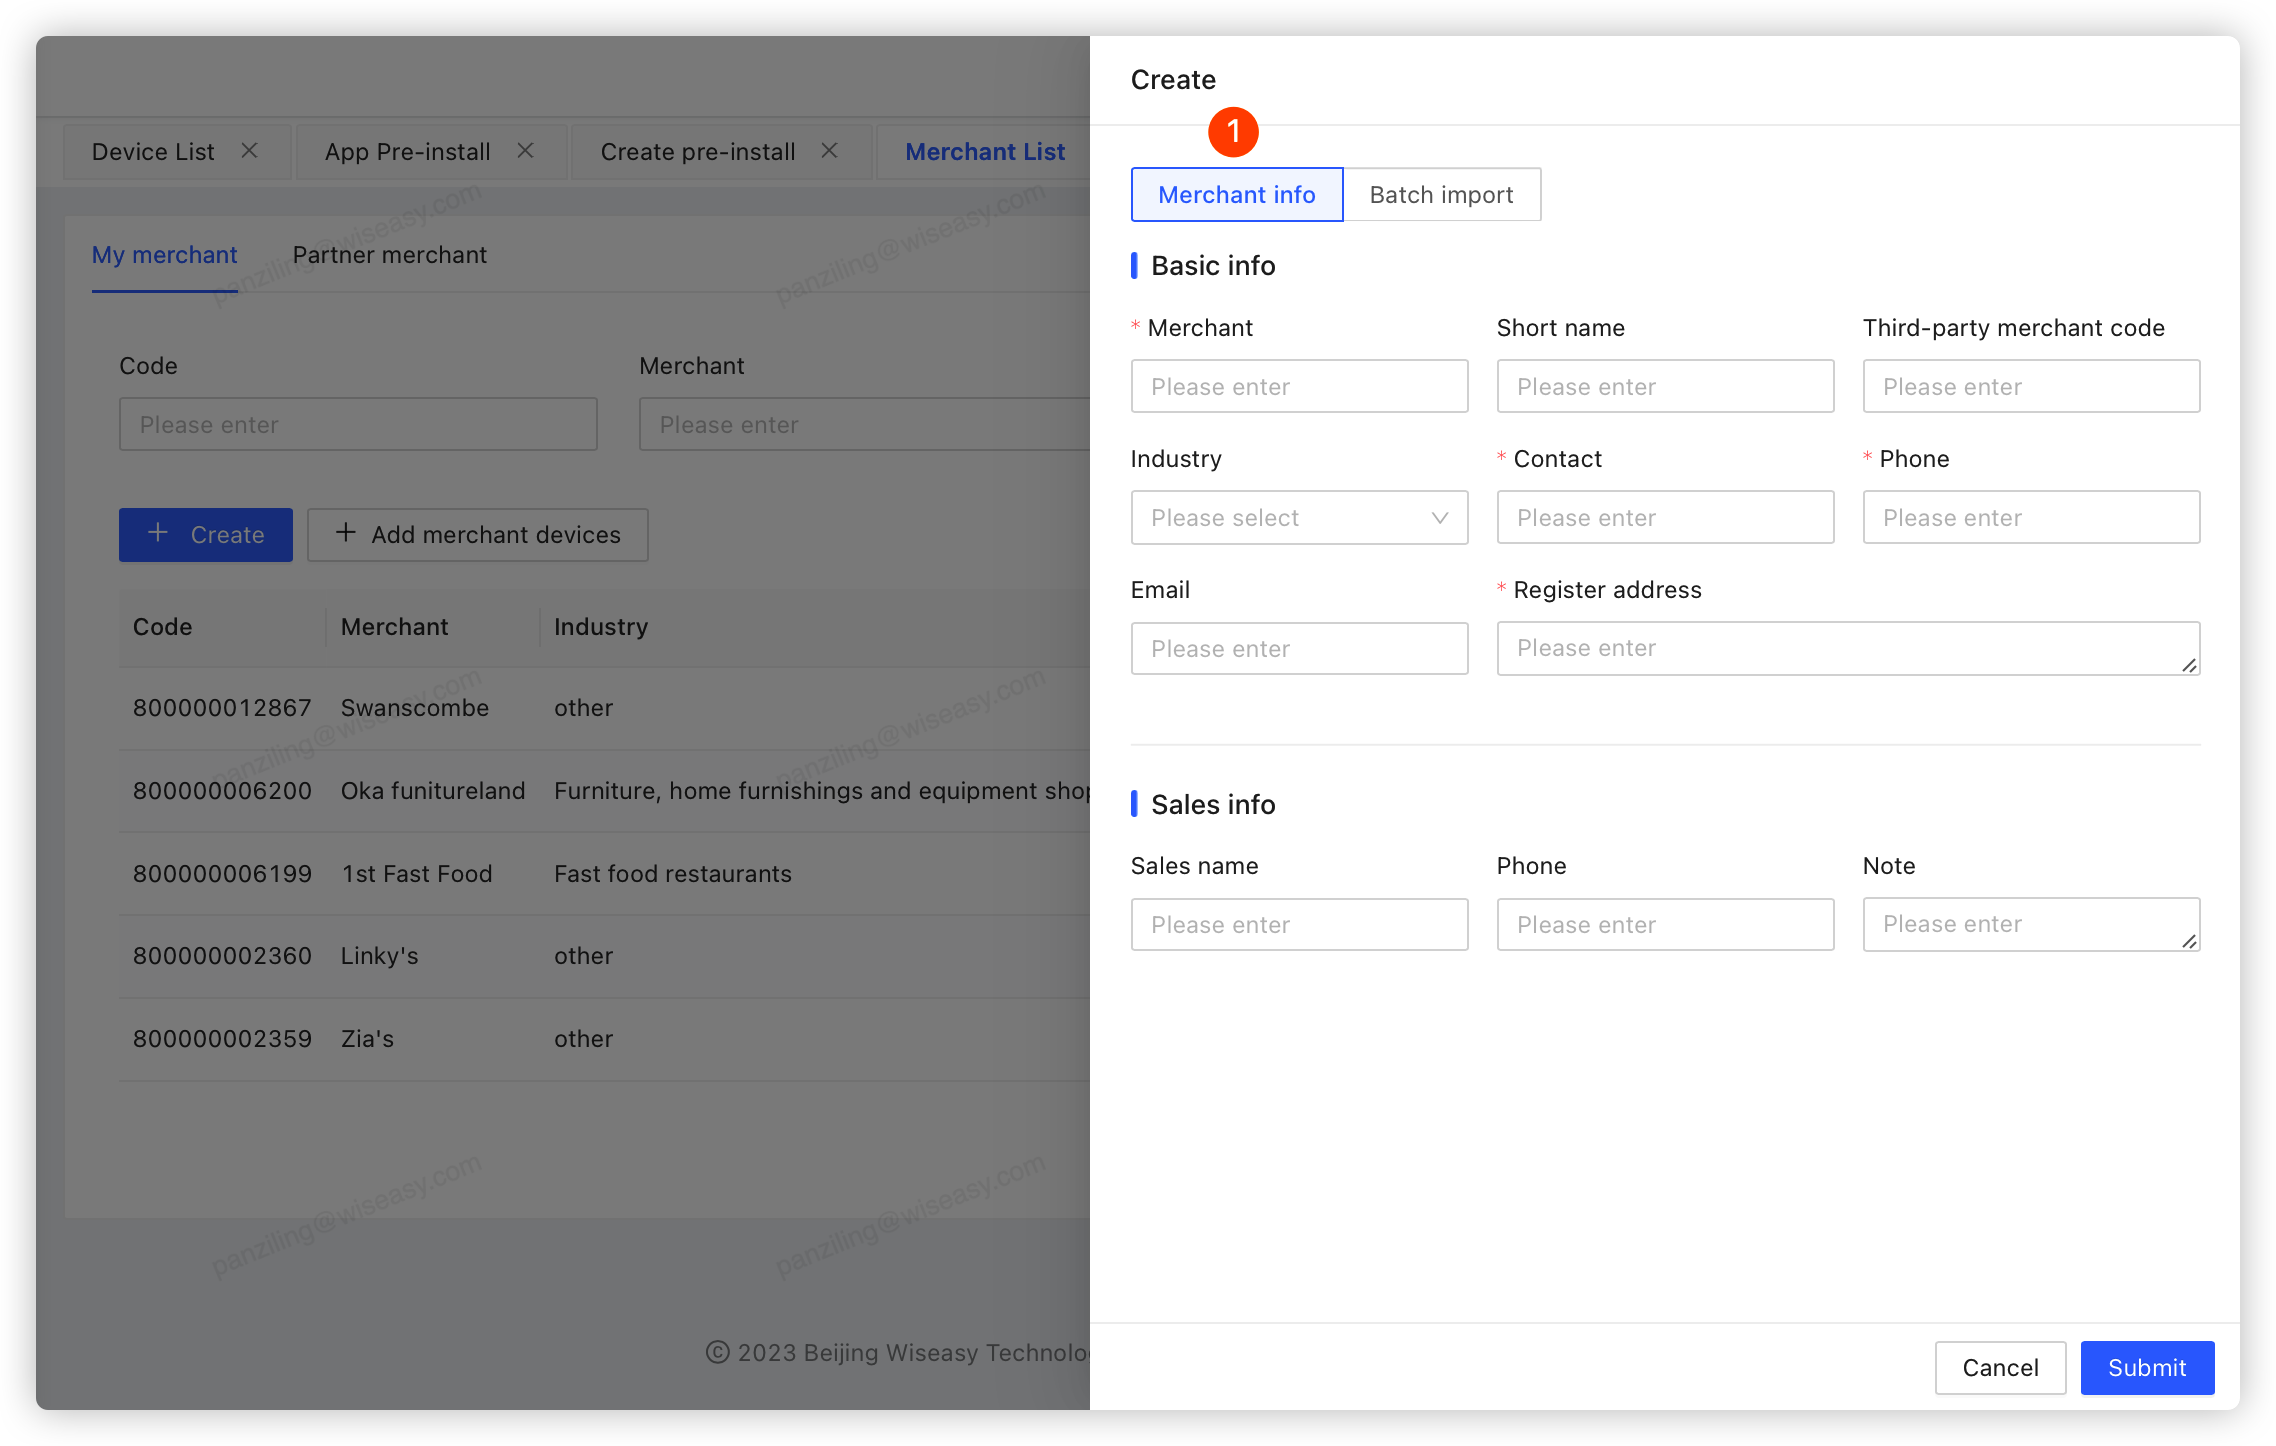
Task: Open the Partner merchant tab
Action: coord(389,255)
